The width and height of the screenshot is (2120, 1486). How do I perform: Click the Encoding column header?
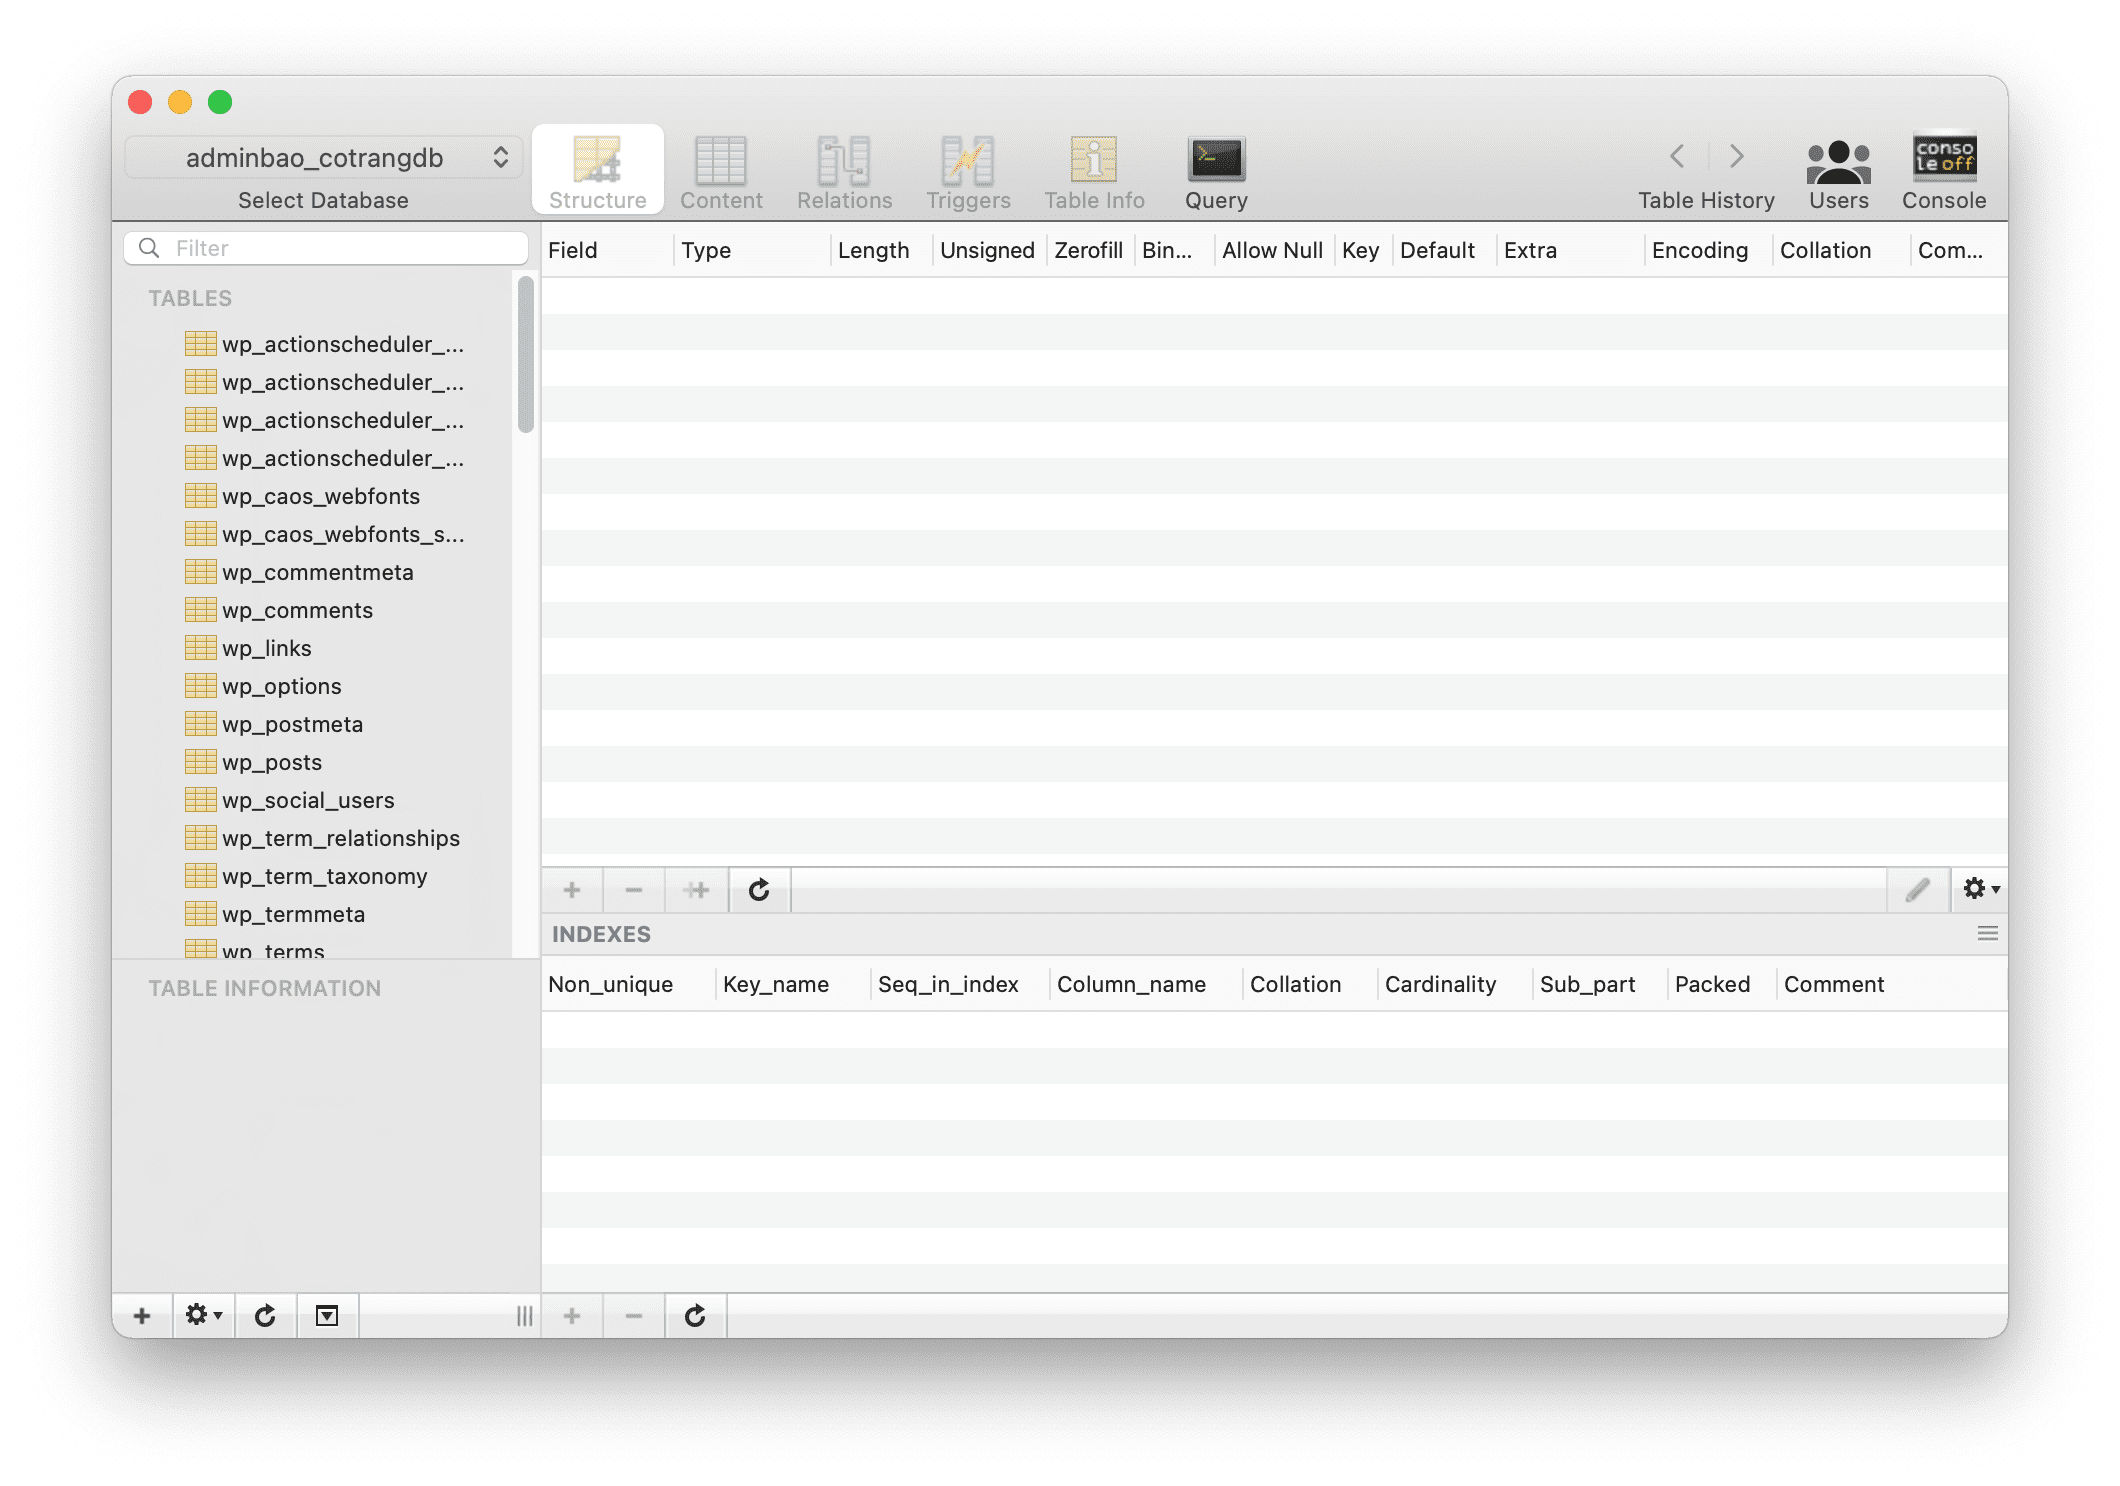(1708, 250)
